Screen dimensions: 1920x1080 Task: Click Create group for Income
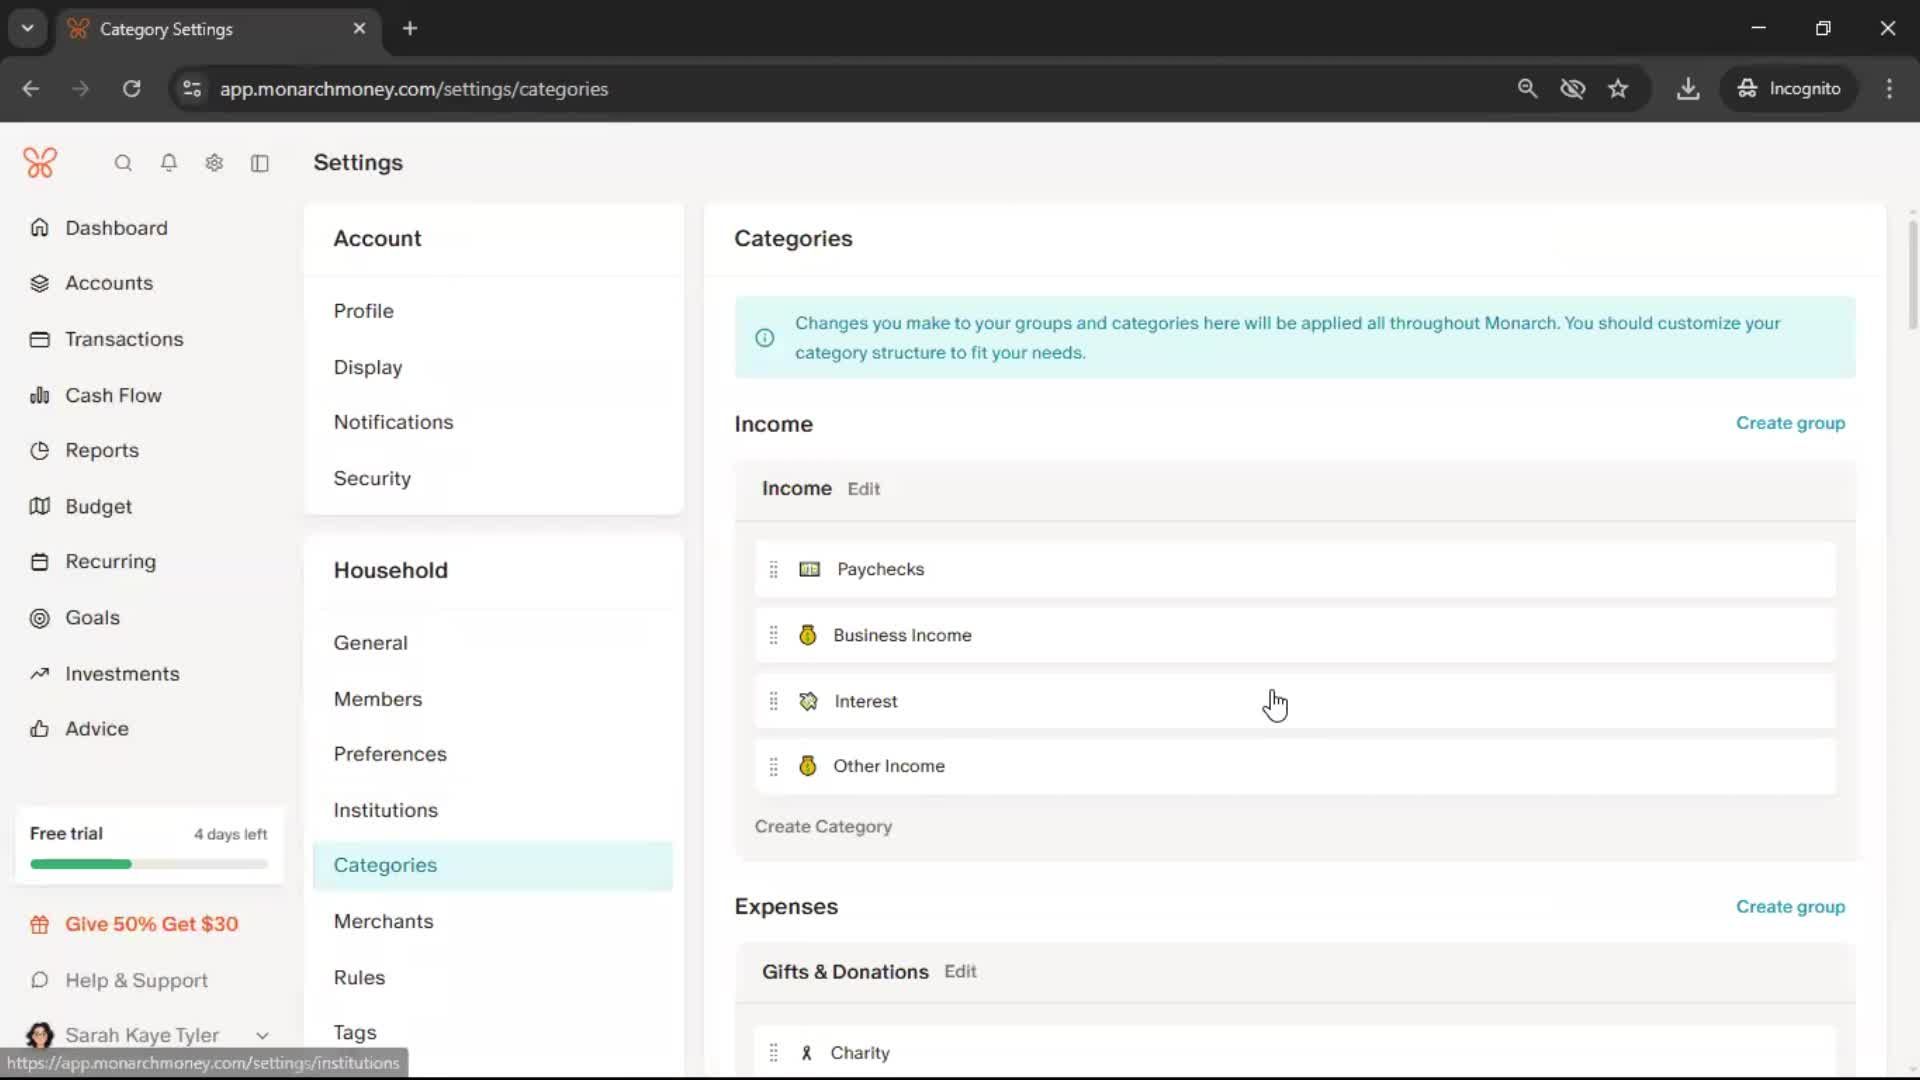pos(1790,424)
